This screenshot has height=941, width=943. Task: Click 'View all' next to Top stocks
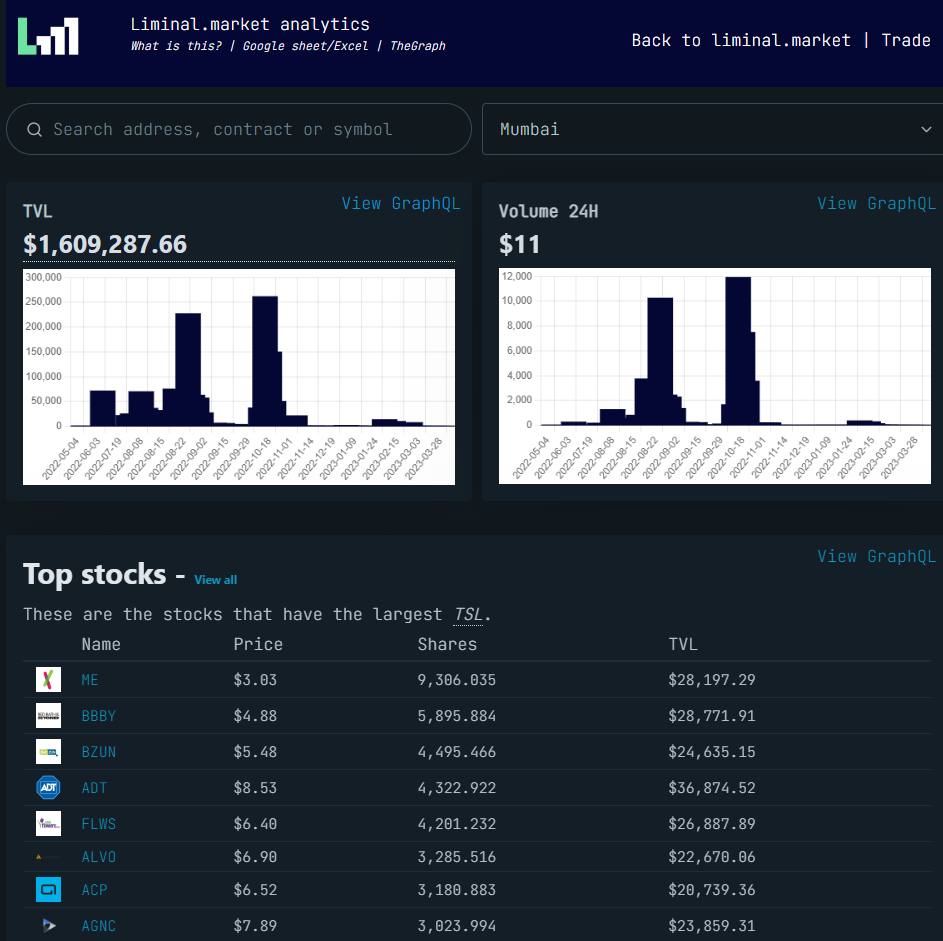coord(215,580)
